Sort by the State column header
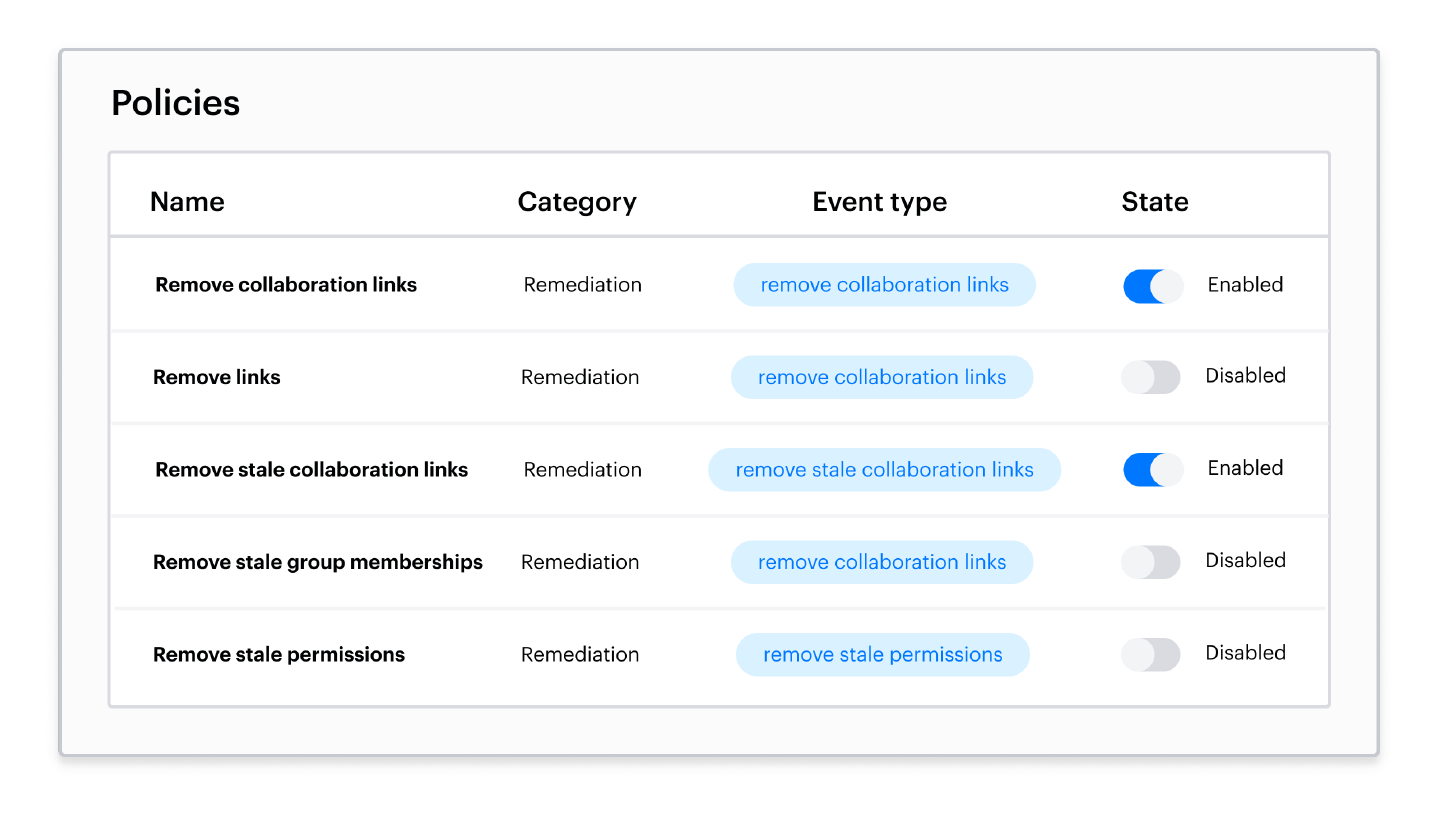This screenshot has height=821, width=1436. tap(1155, 202)
